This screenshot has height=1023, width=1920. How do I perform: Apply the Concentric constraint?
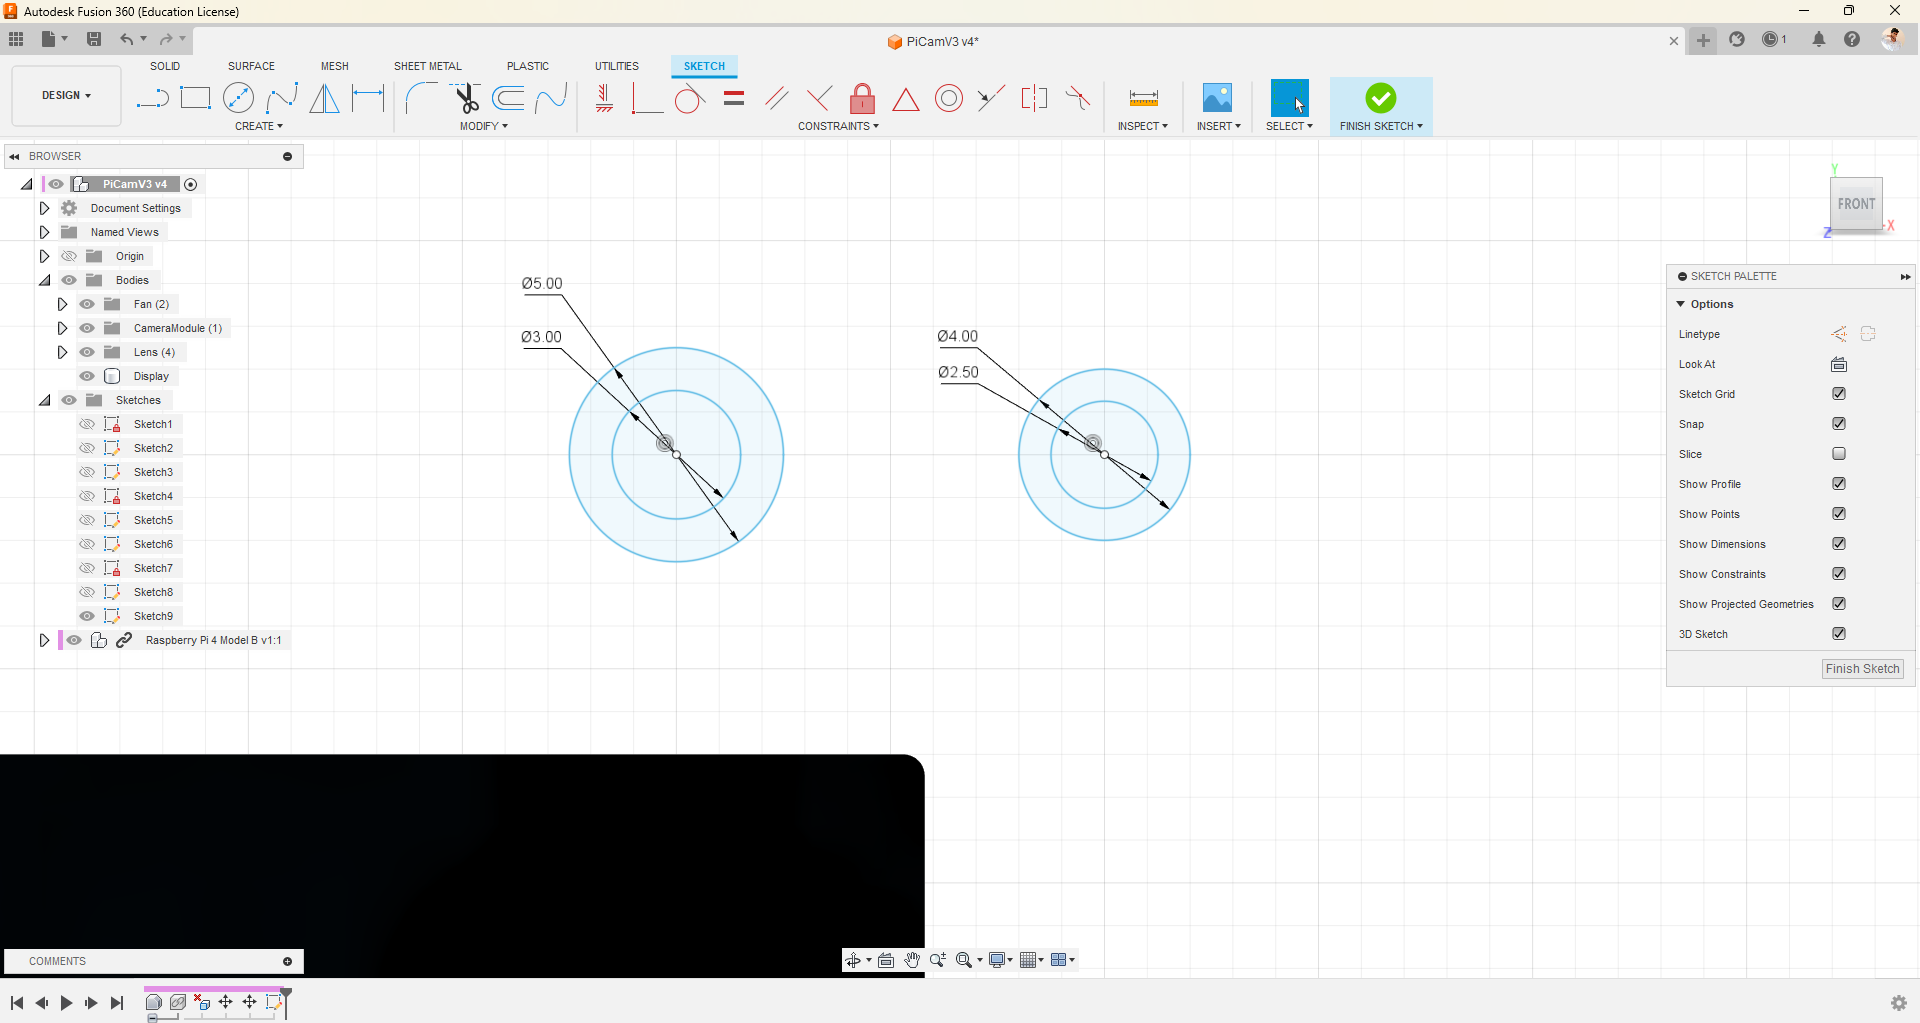(949, 98)
